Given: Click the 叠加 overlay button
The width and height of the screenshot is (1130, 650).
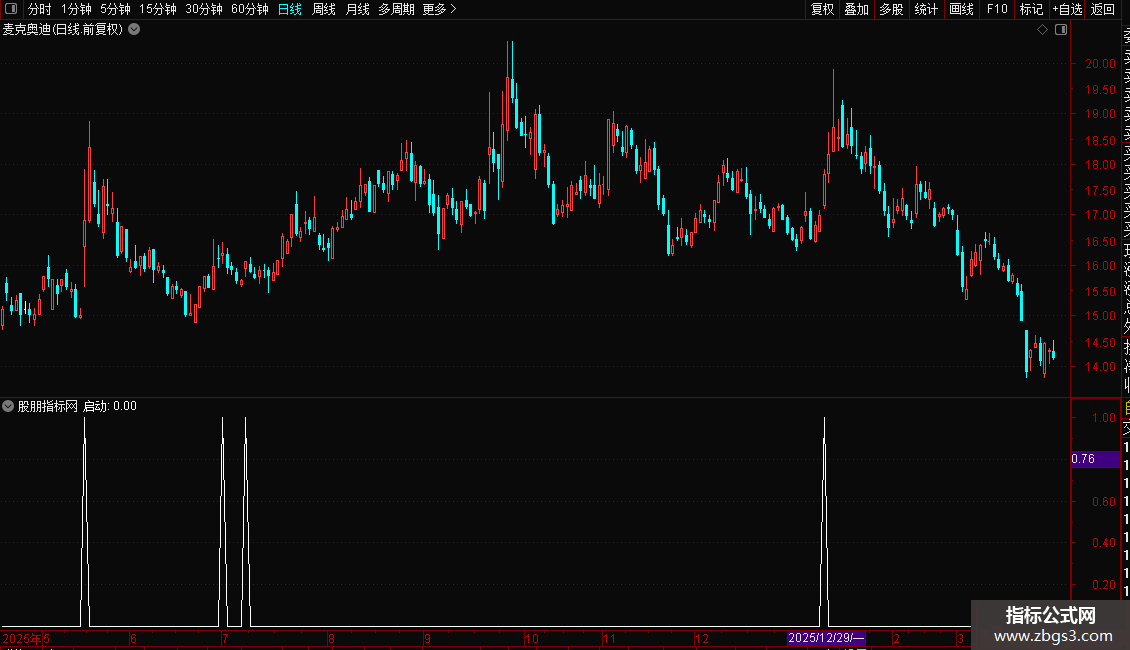Looking at the screenshot, I should pos(857,9).
